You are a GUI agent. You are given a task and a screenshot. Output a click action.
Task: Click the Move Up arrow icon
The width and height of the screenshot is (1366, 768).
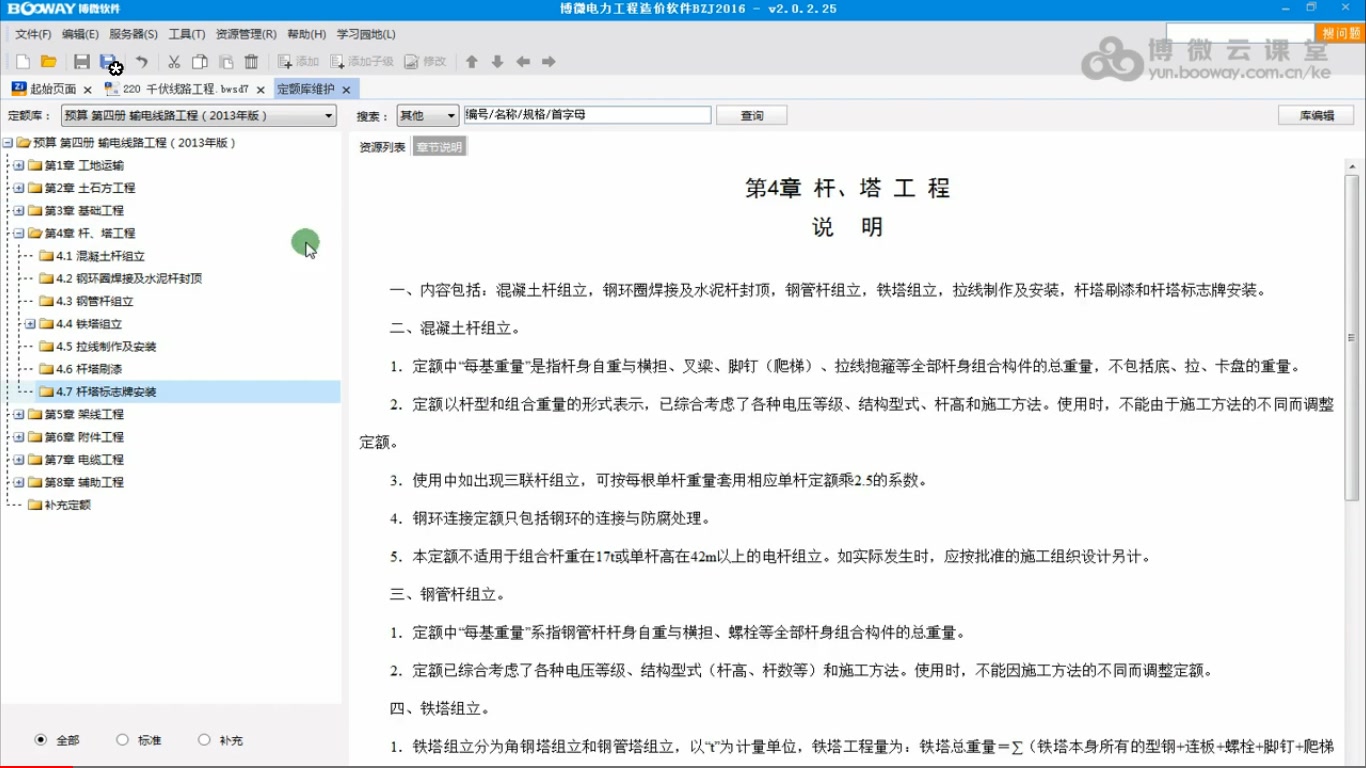point(472,62)
